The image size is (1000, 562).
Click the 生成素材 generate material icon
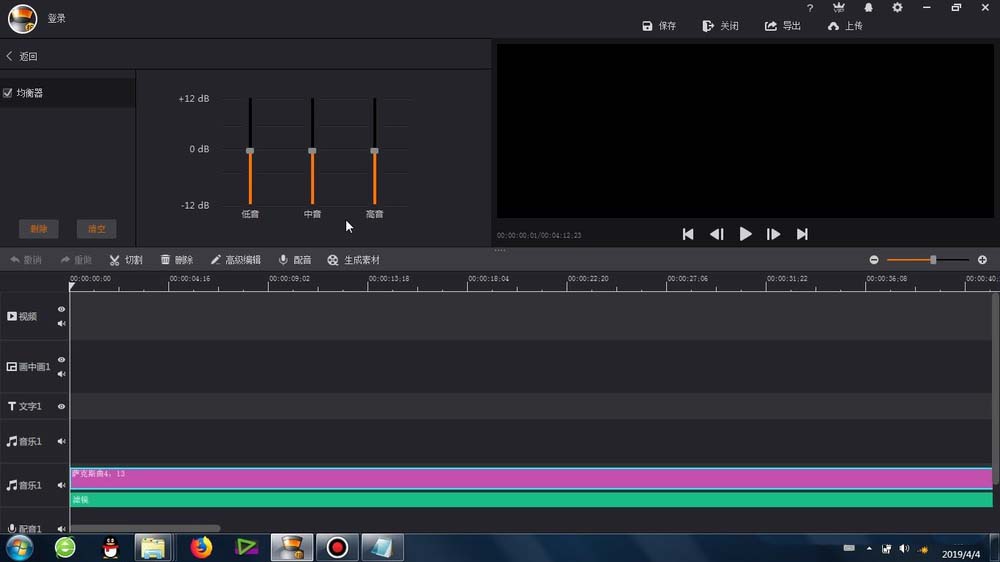pyautogui.click(x=332, y=260)
